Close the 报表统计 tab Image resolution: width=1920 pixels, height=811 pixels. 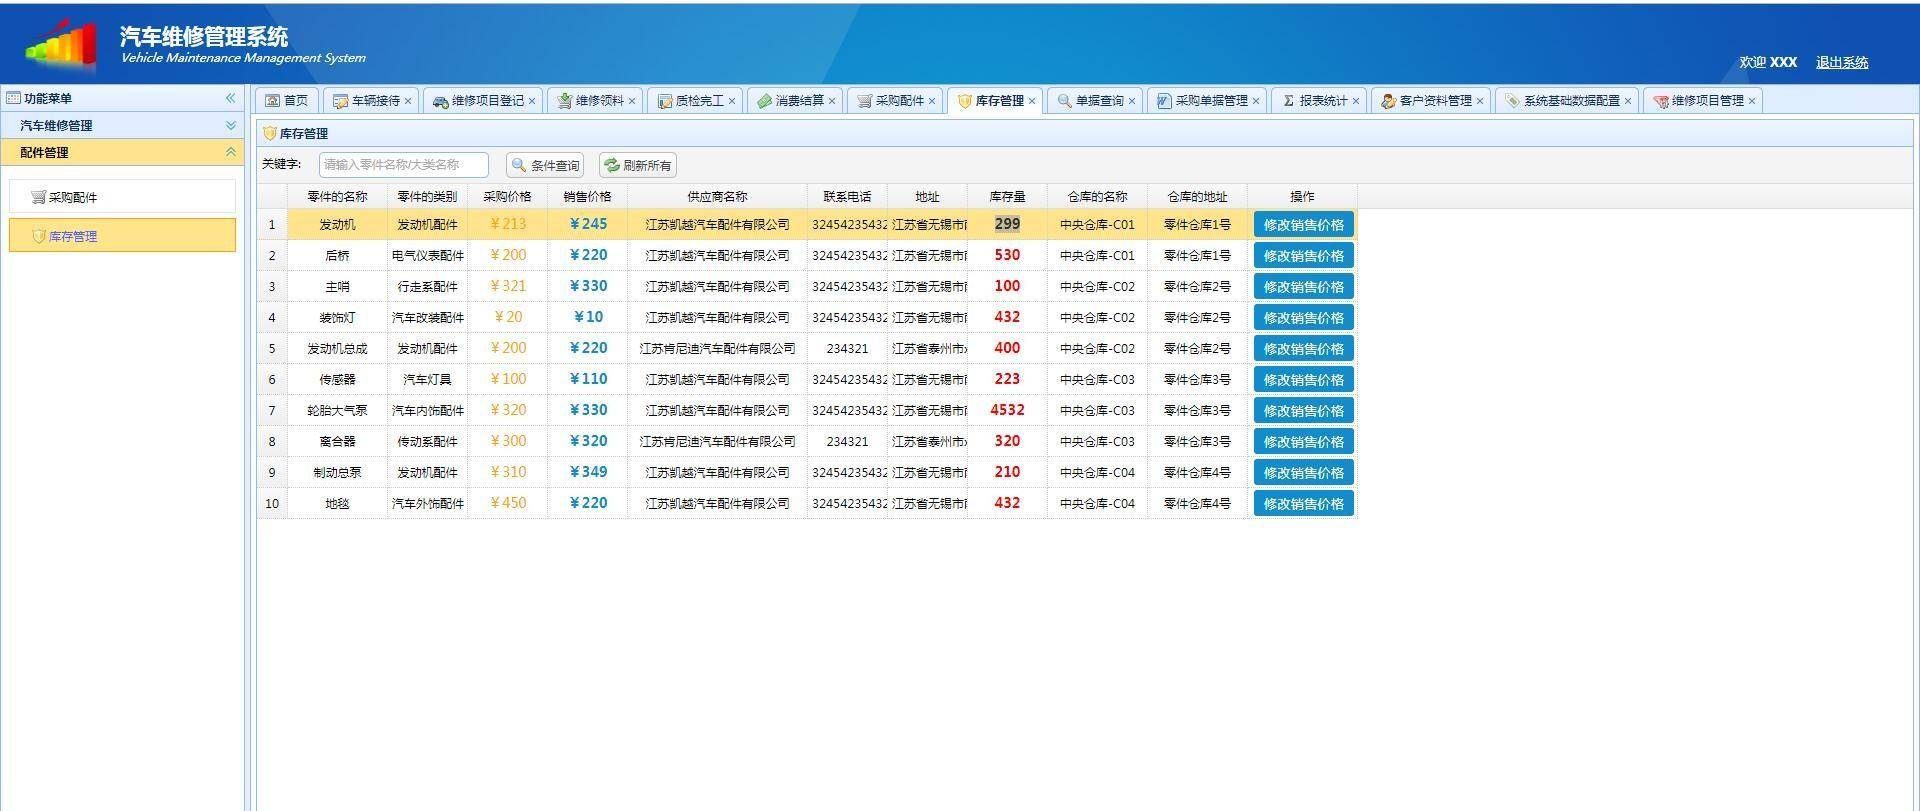click(1356, 101)
